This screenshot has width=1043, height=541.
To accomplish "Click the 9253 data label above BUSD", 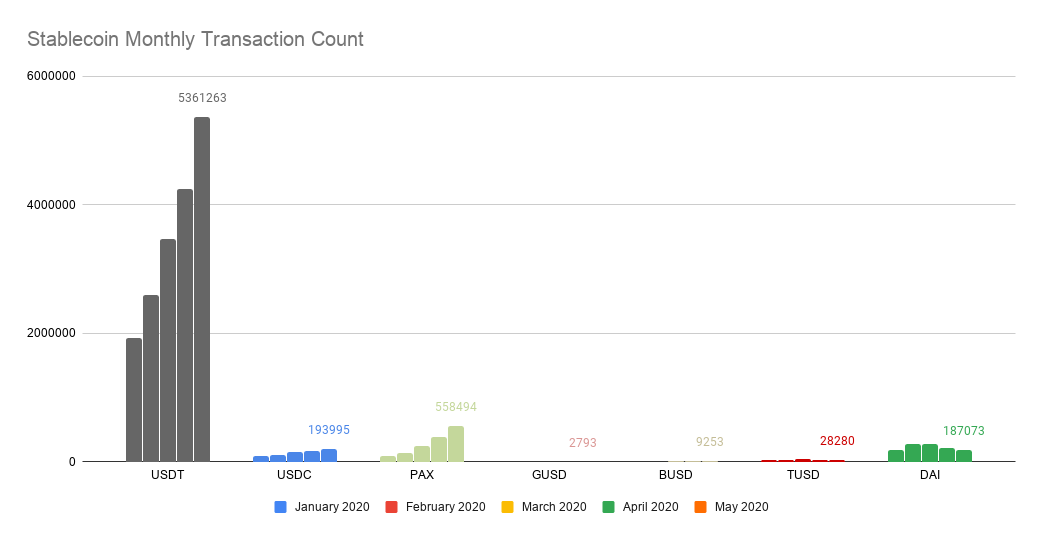I will 710,442.
